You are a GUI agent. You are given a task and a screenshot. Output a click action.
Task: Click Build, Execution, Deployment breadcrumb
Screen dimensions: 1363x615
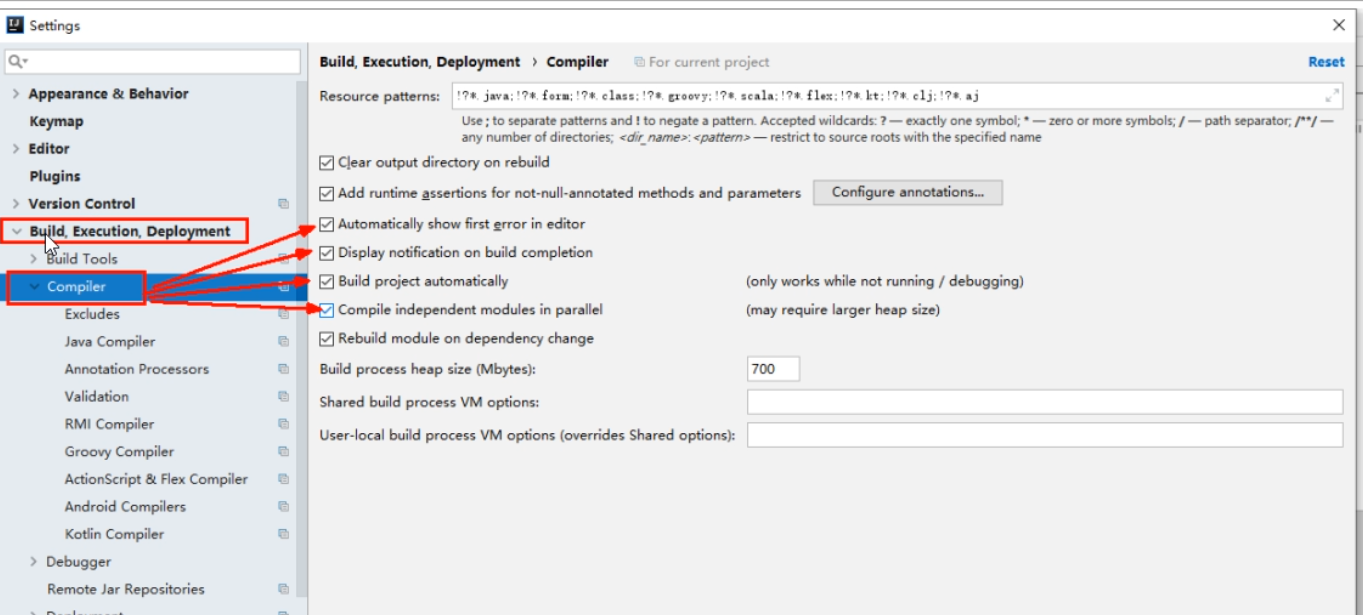420,62
